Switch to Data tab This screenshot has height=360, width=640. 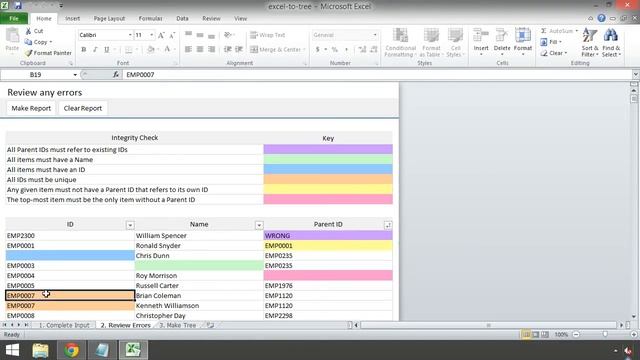pyautogui.click(x=182, y=18)
